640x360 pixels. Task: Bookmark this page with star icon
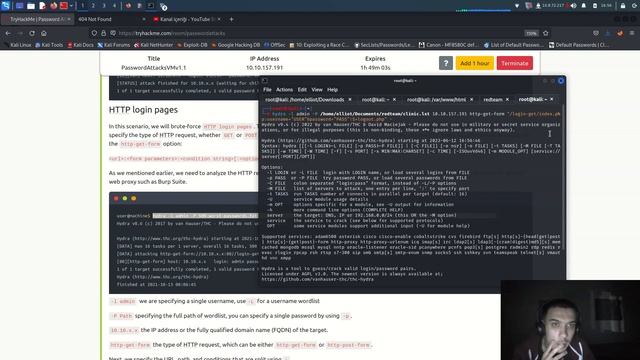click(546, 33)
